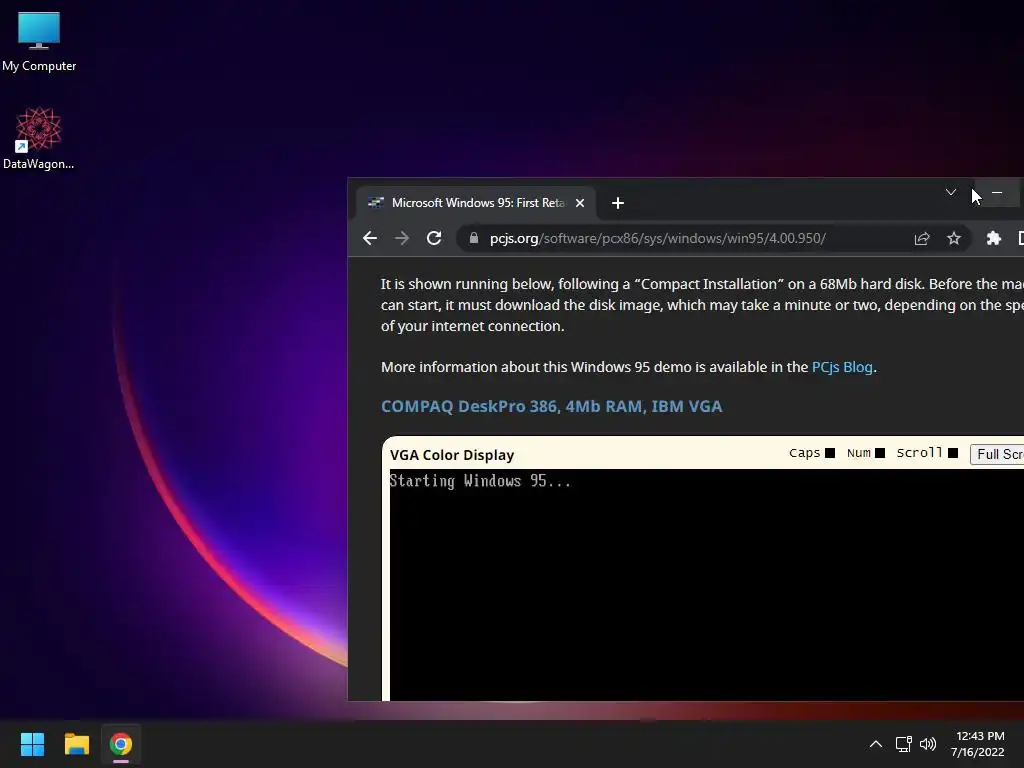Open COMPAQ DeskPro 386 heading link
Image resolution: width=1024 pixels, height=768 pixels.
tap(551, 406)
